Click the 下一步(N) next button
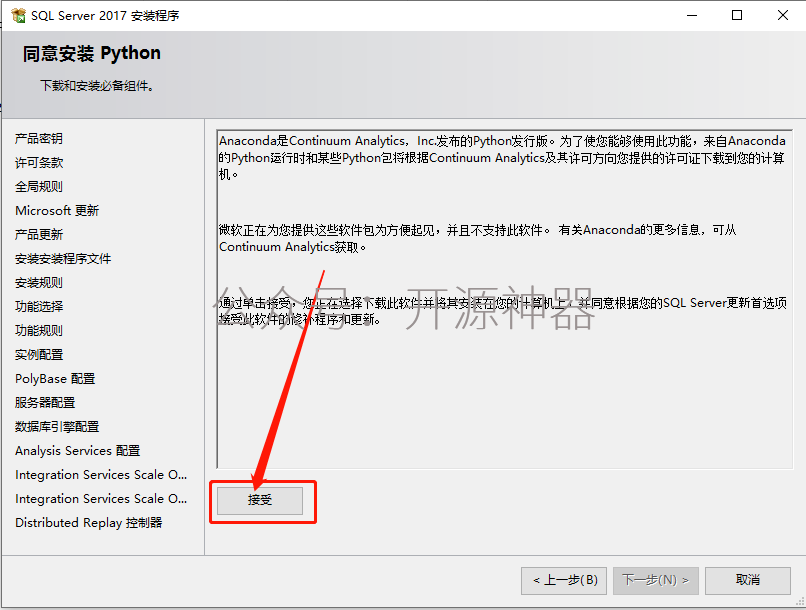The image size is (806, 610). 655,581
